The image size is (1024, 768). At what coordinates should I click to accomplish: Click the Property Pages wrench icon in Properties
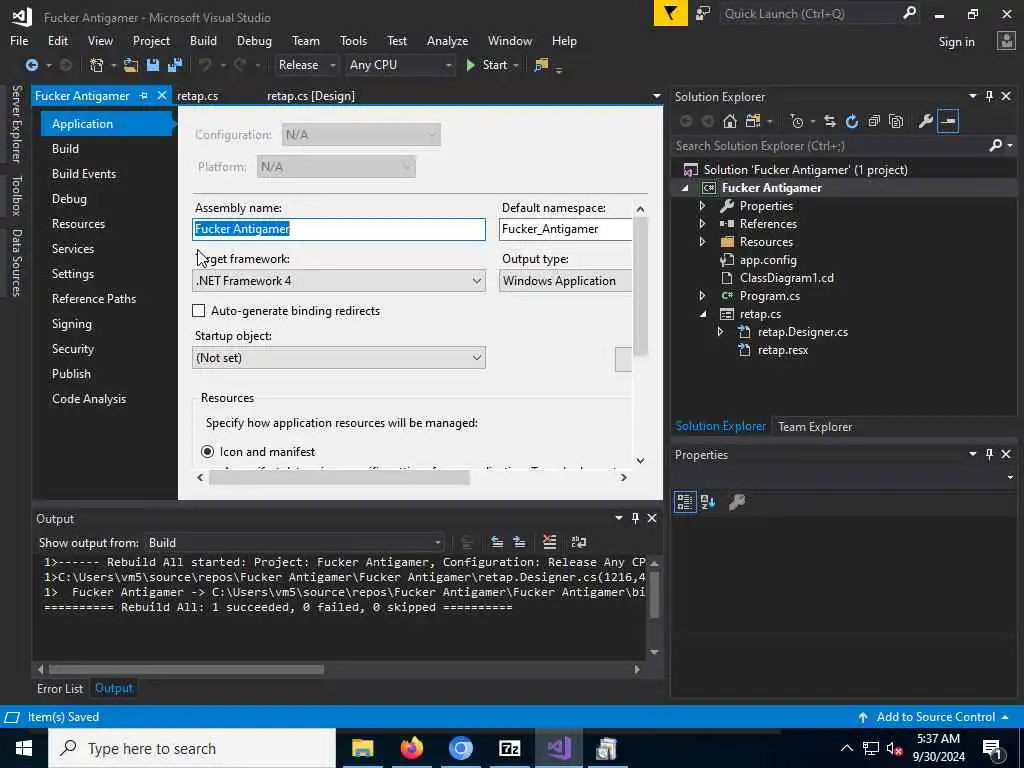[737, 502]
